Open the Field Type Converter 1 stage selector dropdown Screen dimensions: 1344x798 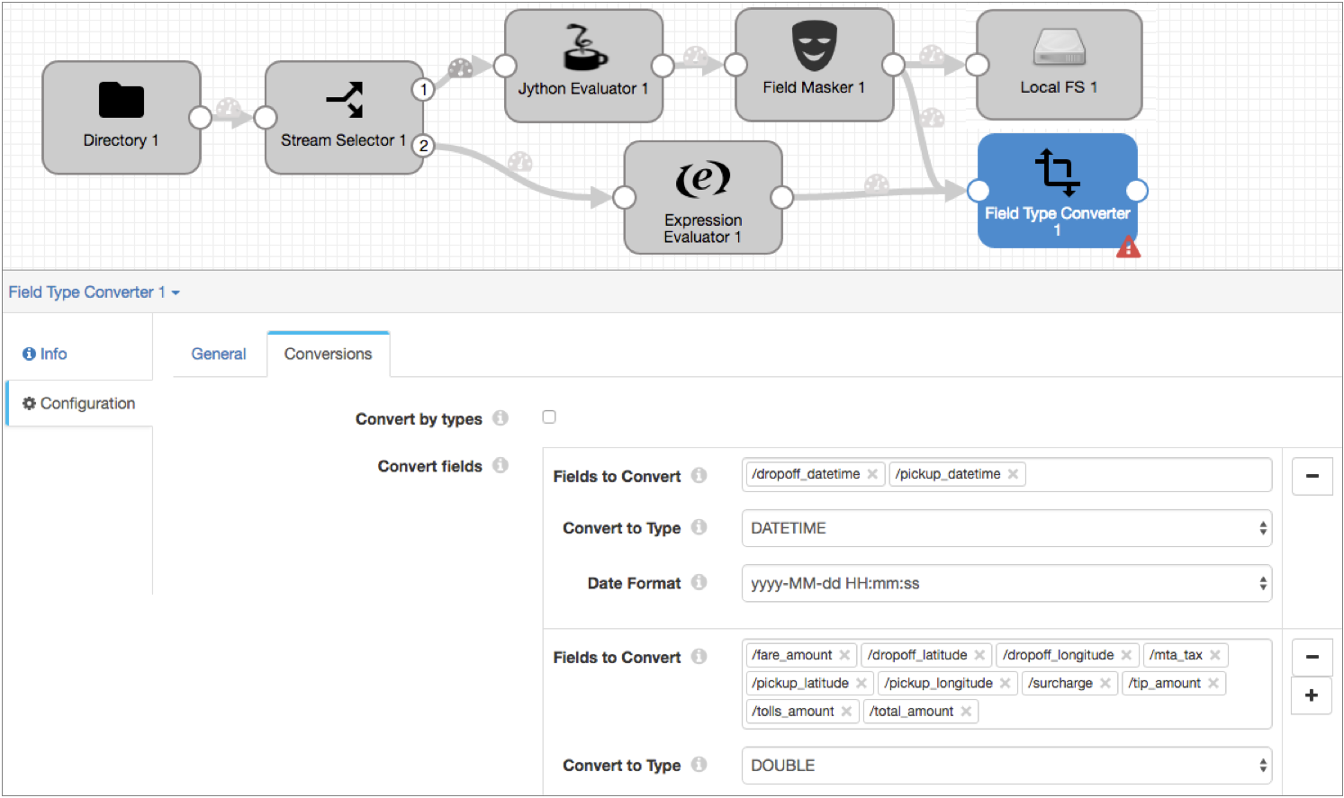click(x=94, y=292)
